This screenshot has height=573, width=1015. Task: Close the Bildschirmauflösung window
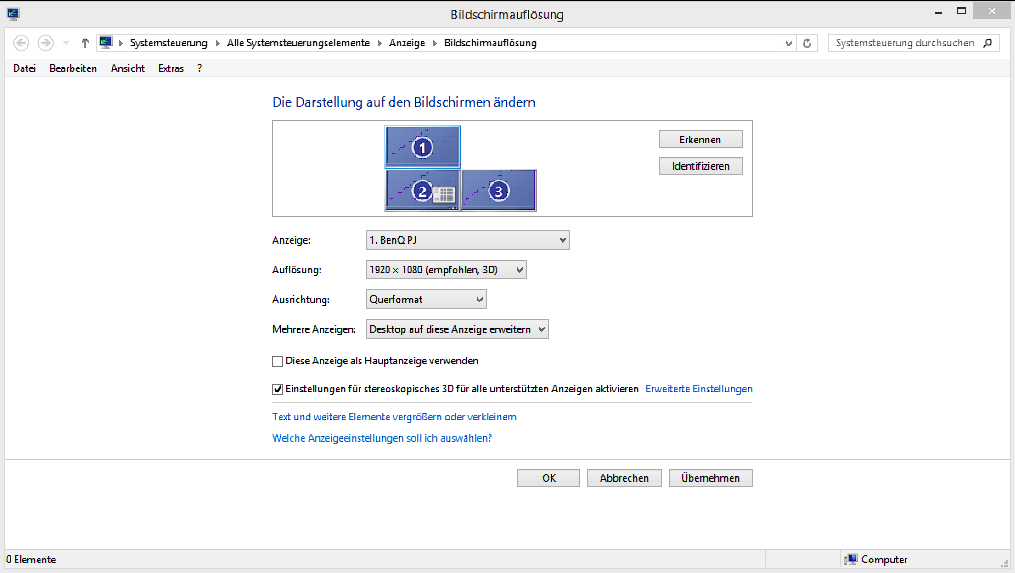992,11
